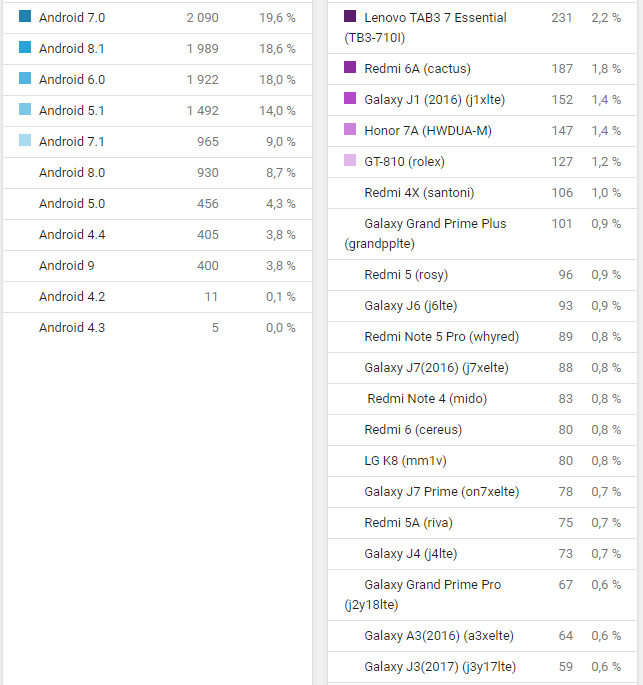Click the GT-810 (rolex) swatch

click(350, 160)
